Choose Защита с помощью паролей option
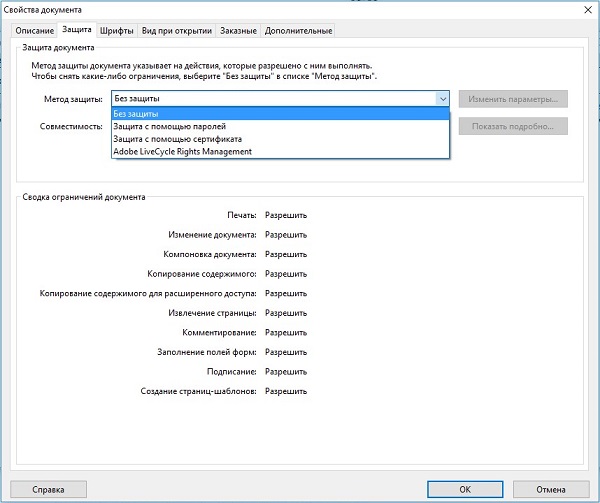The width and height of the screenshot is (600, 503). pyautogui.click(x=280, y=126)
